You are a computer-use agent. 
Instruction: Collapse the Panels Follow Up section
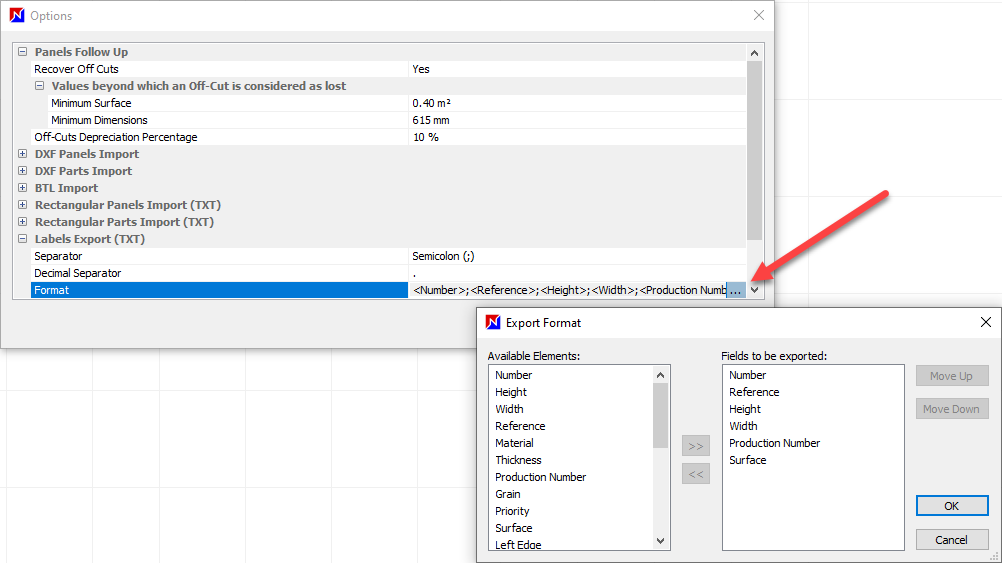[22, 52]
